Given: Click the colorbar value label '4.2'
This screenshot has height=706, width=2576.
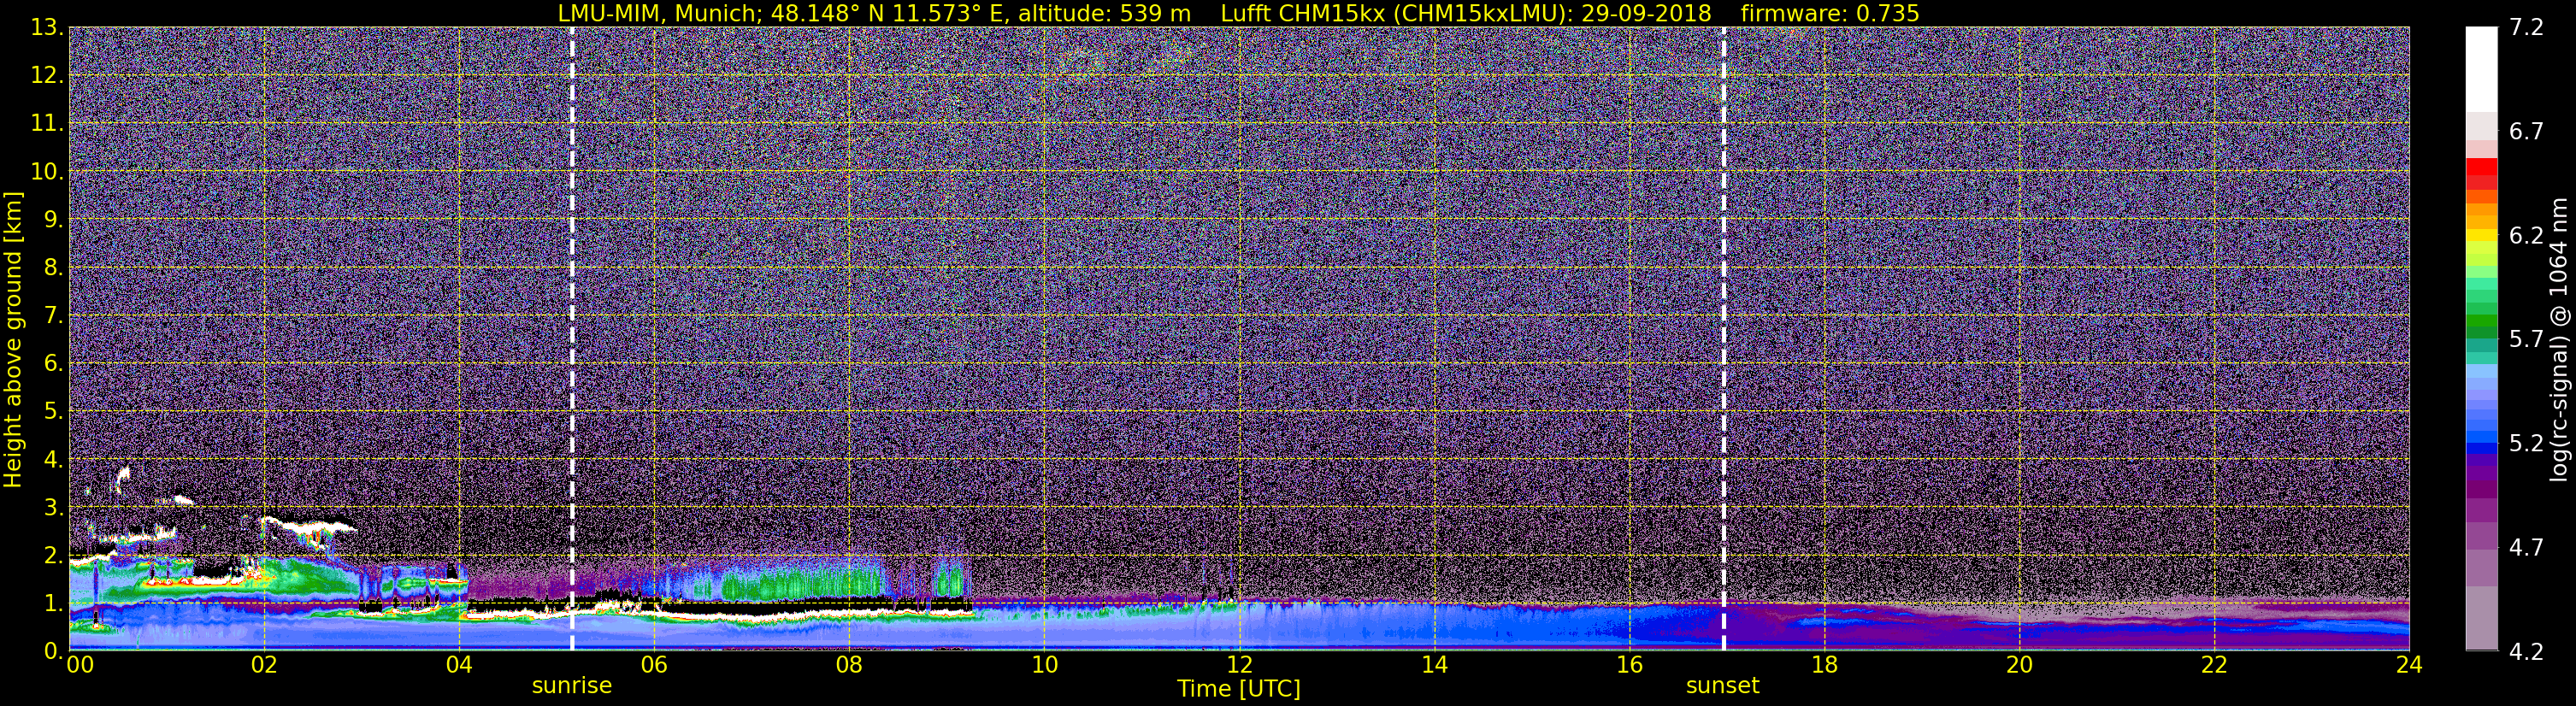Looking at the screenshot, I should (x=2526, y=651).
